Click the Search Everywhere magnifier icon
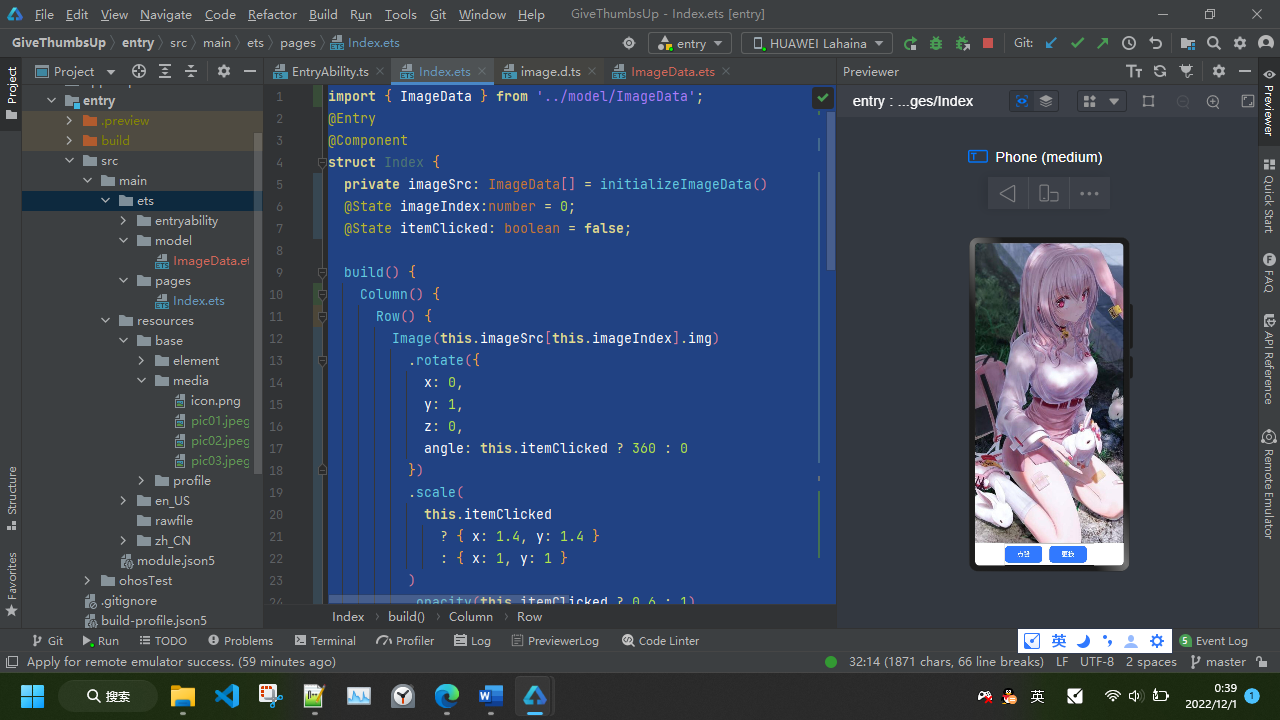The height and width of the screenshot is (720, 1280). pos(1214,43)
